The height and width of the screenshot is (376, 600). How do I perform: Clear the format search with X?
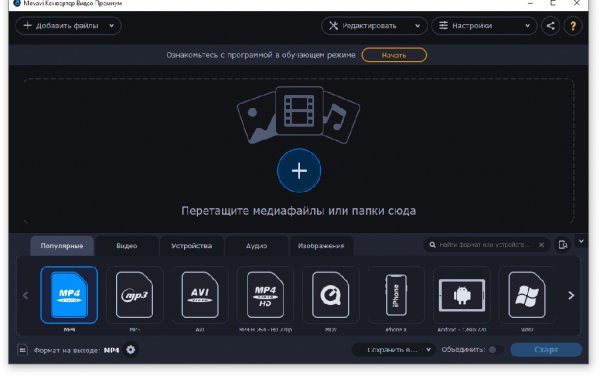click(541, 245)
